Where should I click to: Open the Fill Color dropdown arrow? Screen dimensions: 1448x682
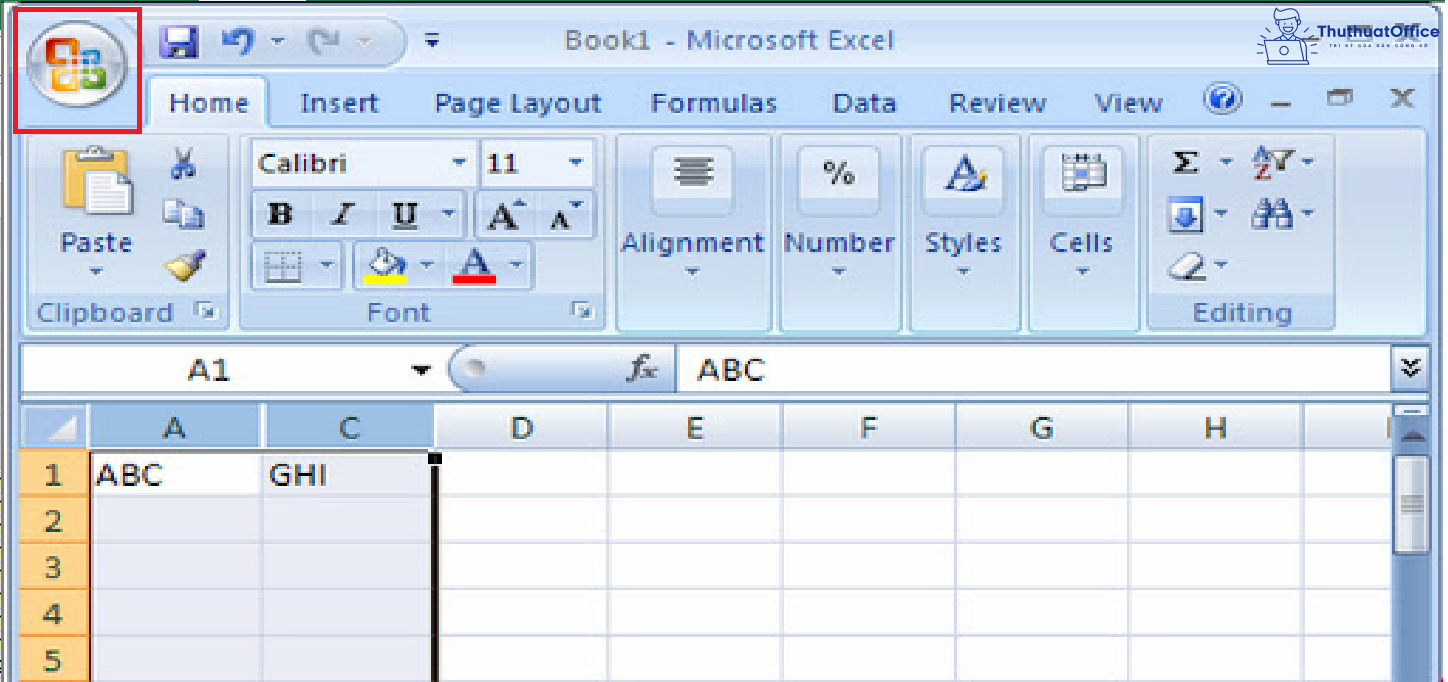coord(426,265)
